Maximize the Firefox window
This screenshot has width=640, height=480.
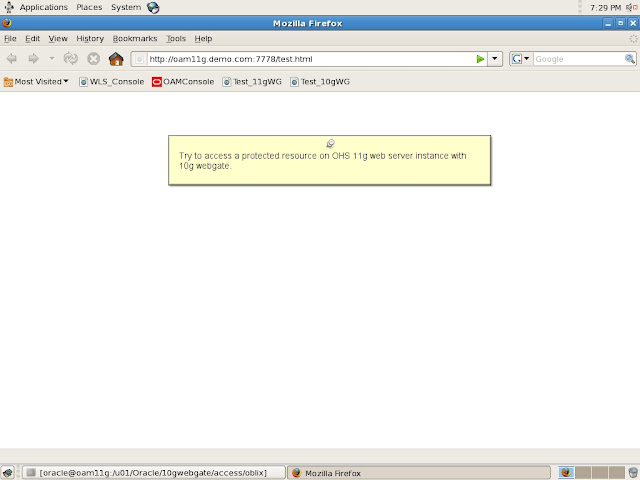620,23
